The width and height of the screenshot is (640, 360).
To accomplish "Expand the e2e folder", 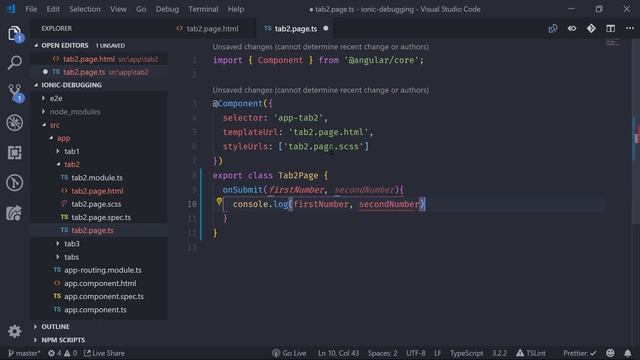I will [x=56, y=98].
